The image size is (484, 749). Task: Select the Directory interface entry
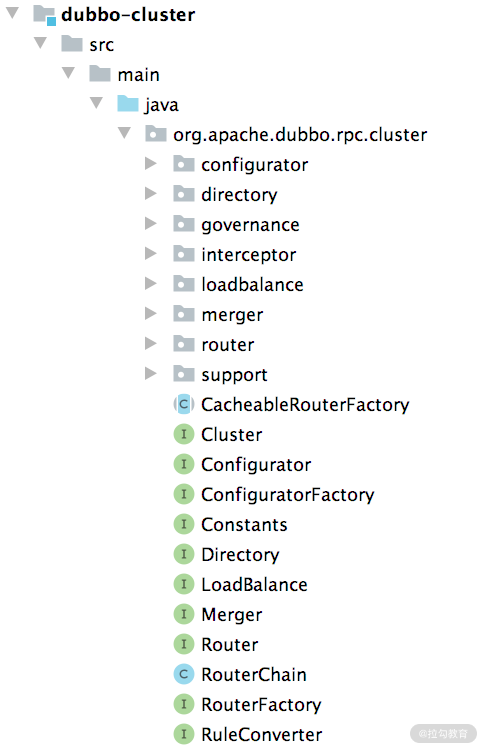(x=240, y=555)
